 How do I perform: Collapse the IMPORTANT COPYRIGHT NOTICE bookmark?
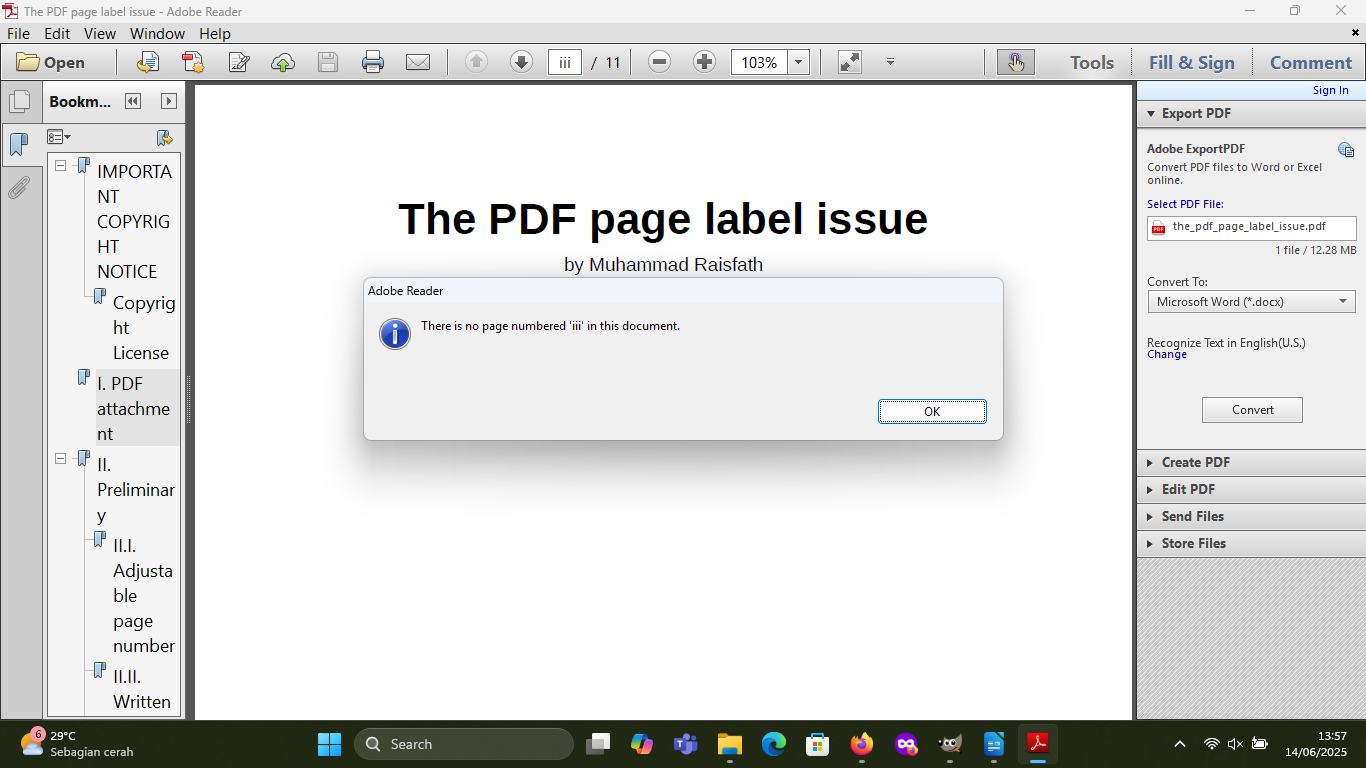pos(60,165)
